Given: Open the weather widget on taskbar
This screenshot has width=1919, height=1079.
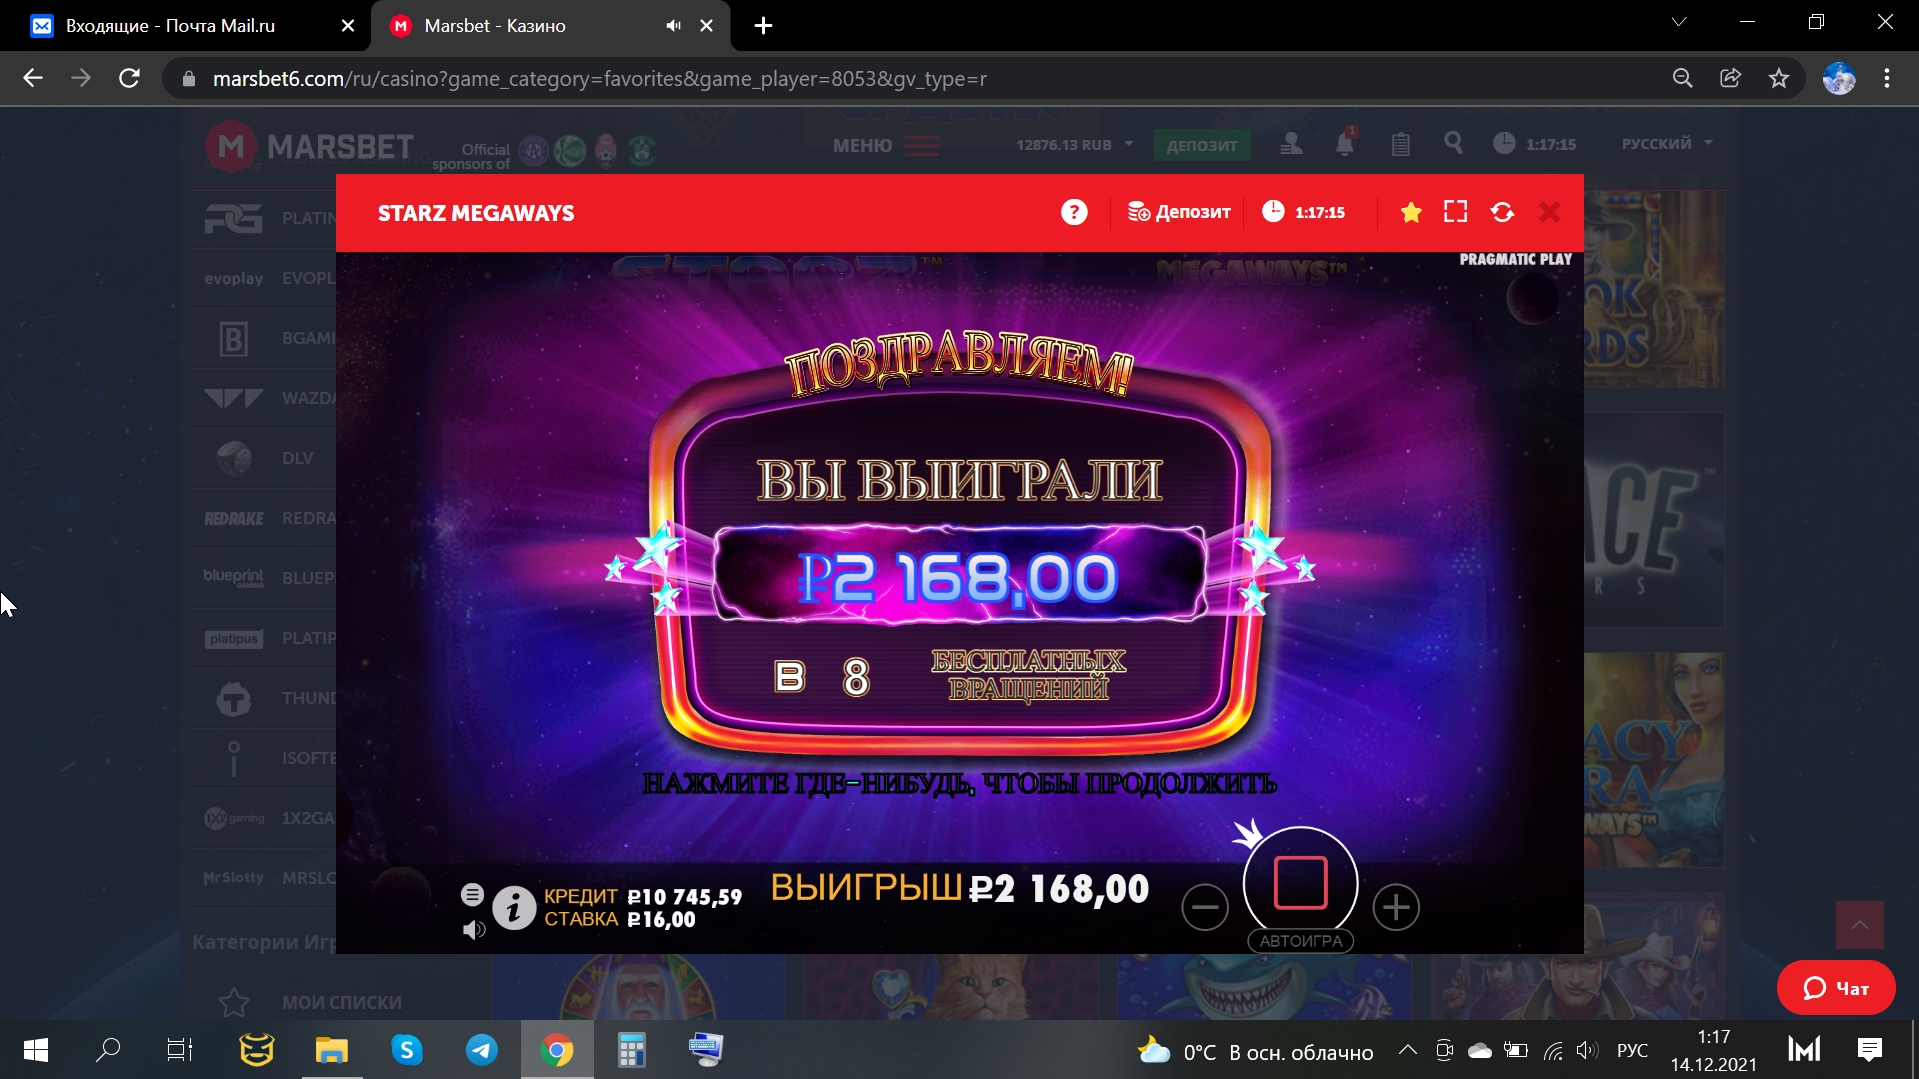Looking at the screenshot, I should coord(1256,1052).
